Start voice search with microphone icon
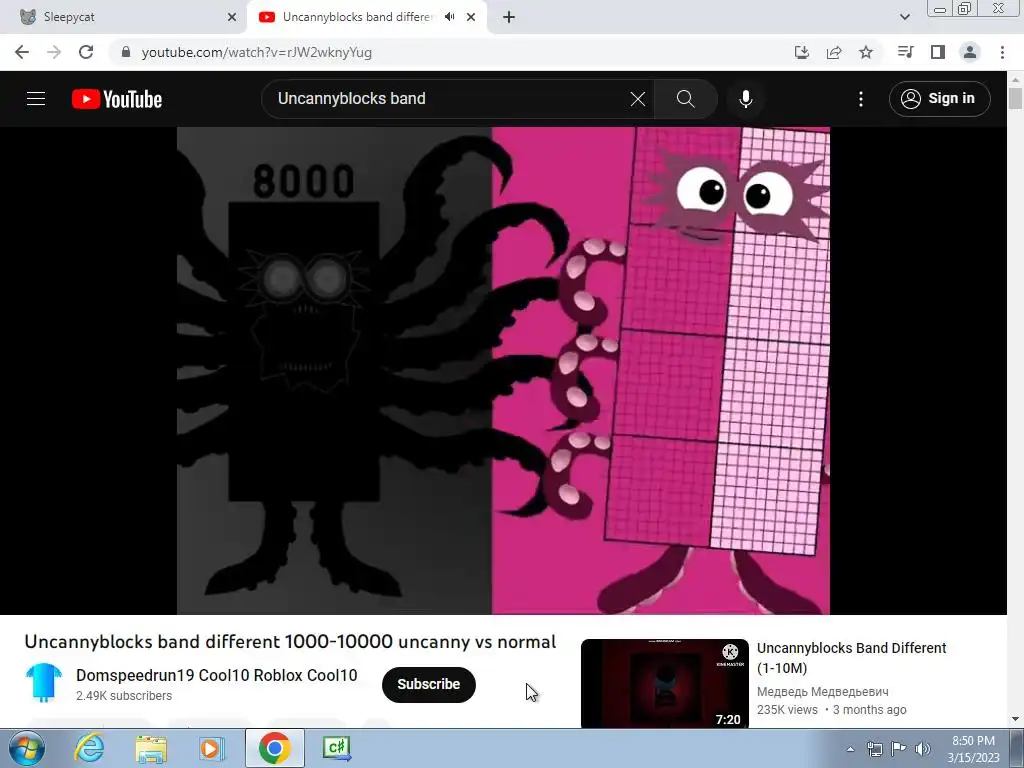This screenshot has width=1024, height=768. [745, 99]
